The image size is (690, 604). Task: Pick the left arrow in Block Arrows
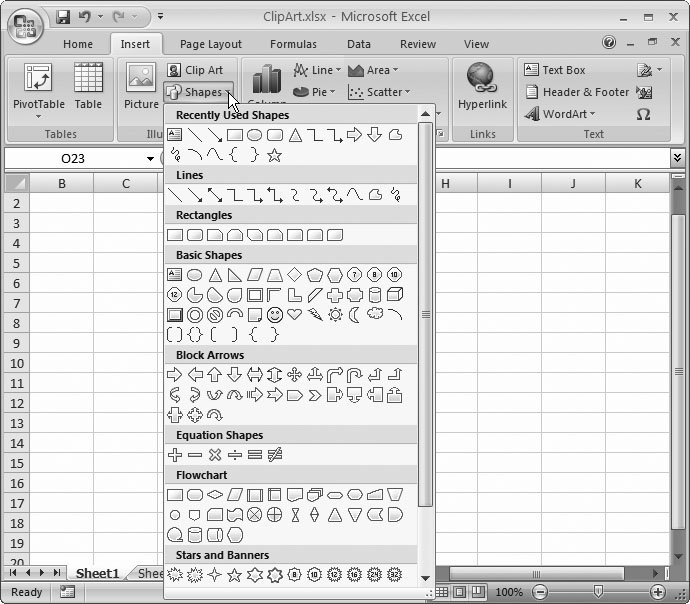click(x=195, y=375)
